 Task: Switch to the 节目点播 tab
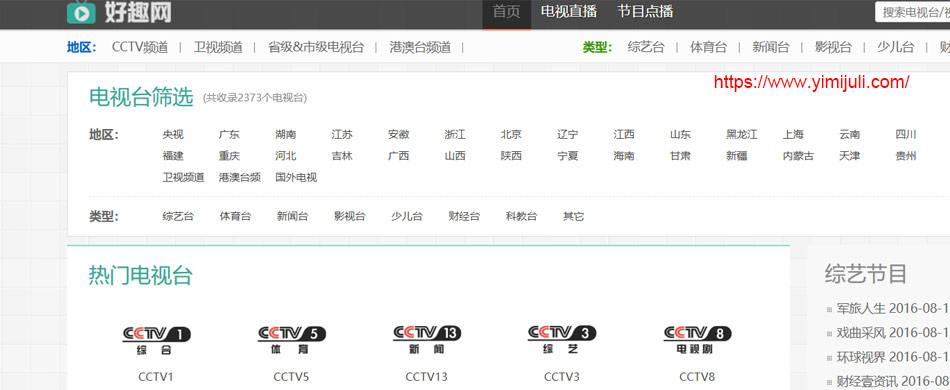pos(645,12)
